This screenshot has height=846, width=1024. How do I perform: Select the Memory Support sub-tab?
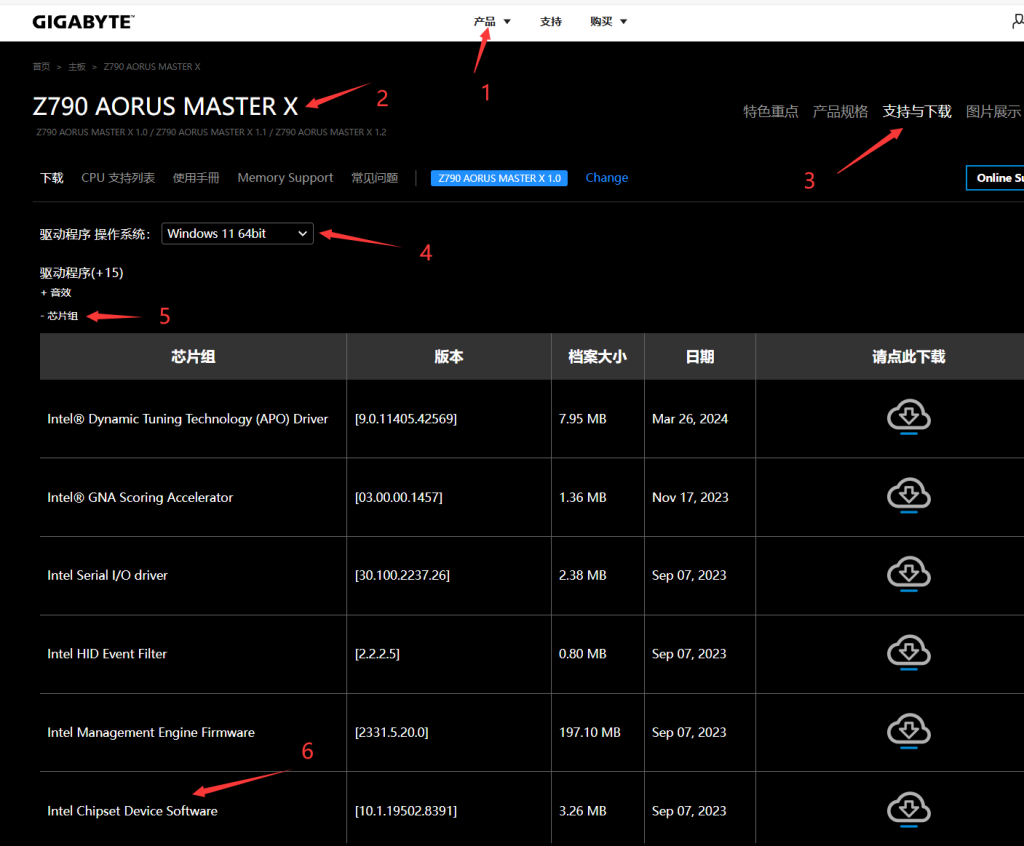pyautogui.click(x=285, y=178)
